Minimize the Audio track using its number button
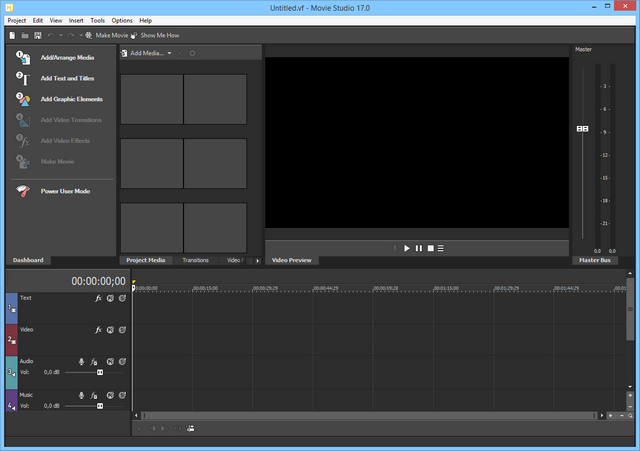 11,372
